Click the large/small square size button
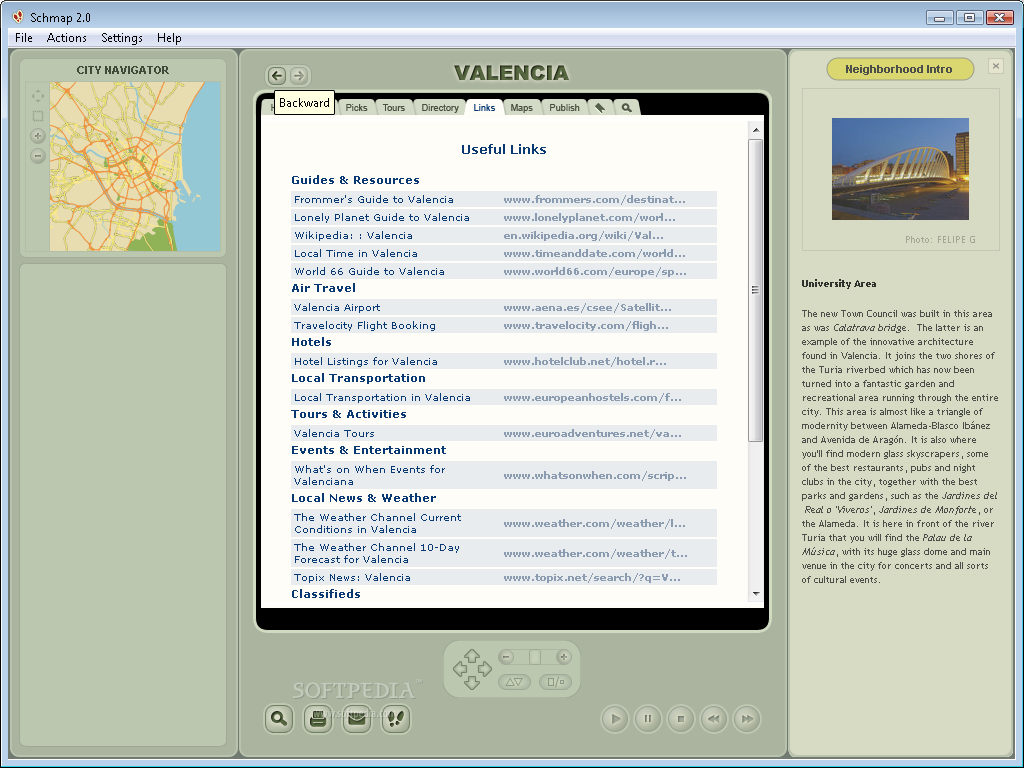Screen dimensions: 1024x768 (x=556, y=682)
